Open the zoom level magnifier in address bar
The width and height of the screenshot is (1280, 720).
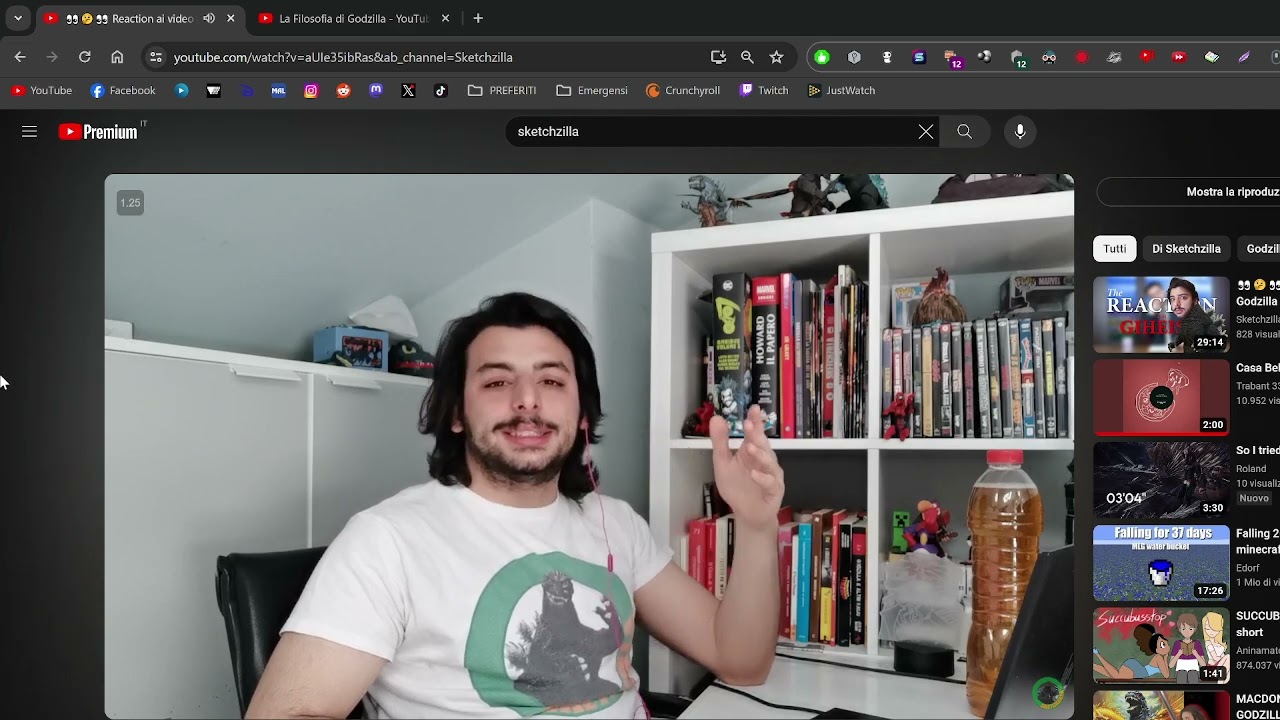747,57
